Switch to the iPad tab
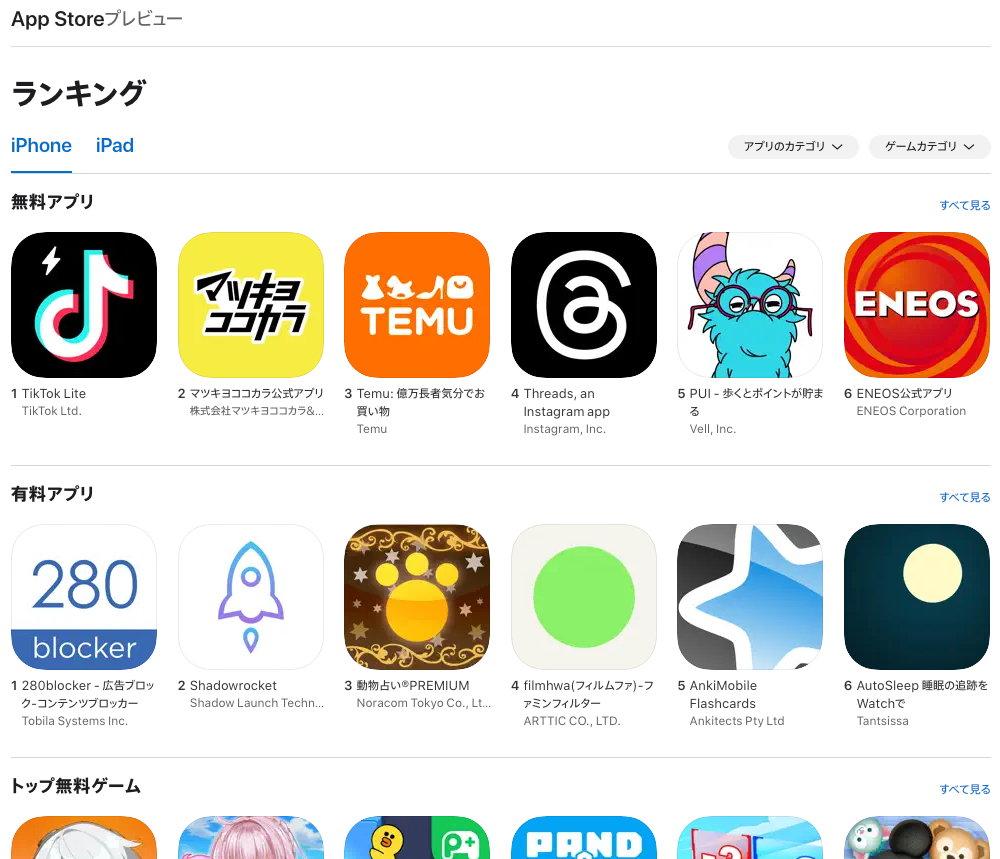This screenshot has height=859, width=1000. tap(115, 145)
